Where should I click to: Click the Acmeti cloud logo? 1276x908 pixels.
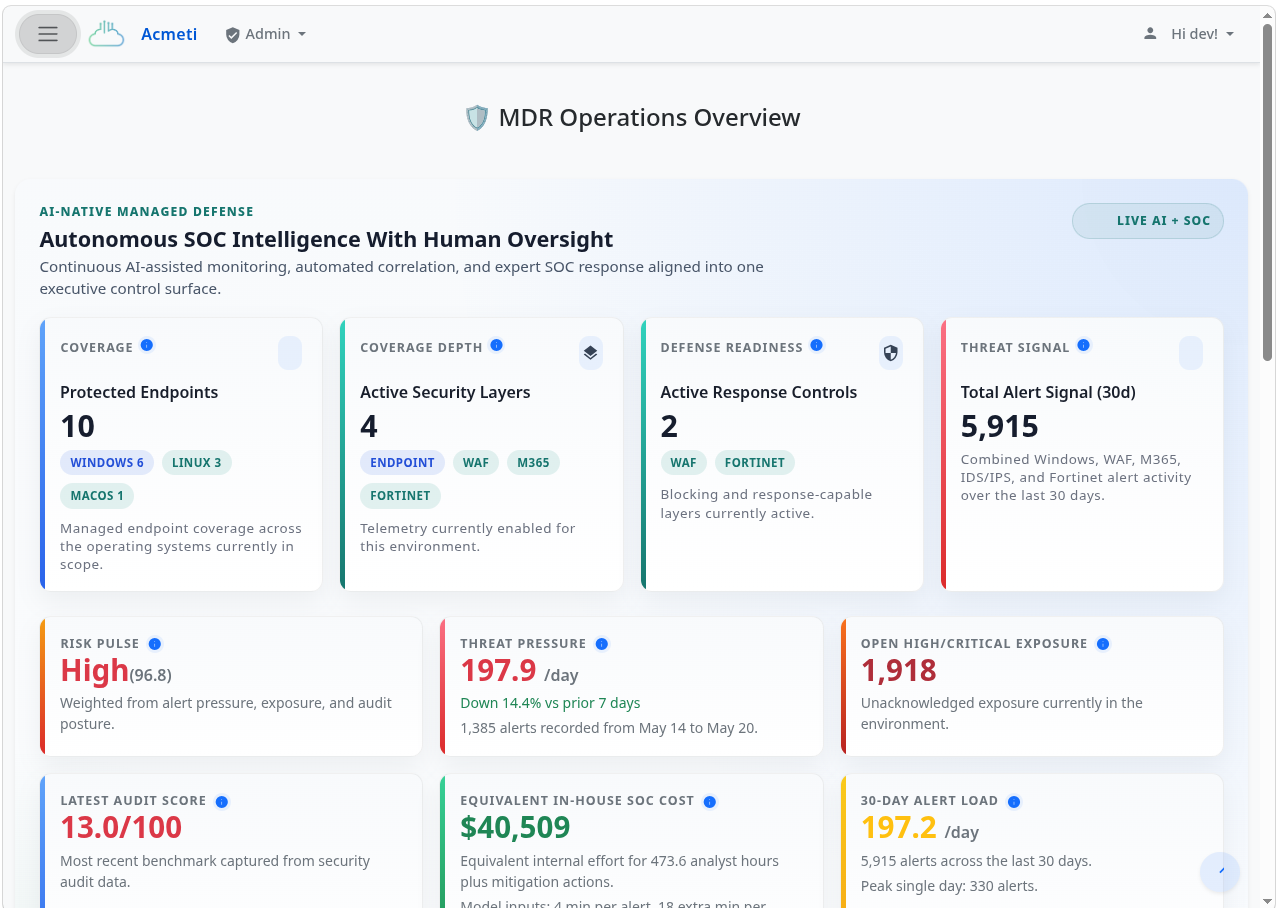coord(107,34)
